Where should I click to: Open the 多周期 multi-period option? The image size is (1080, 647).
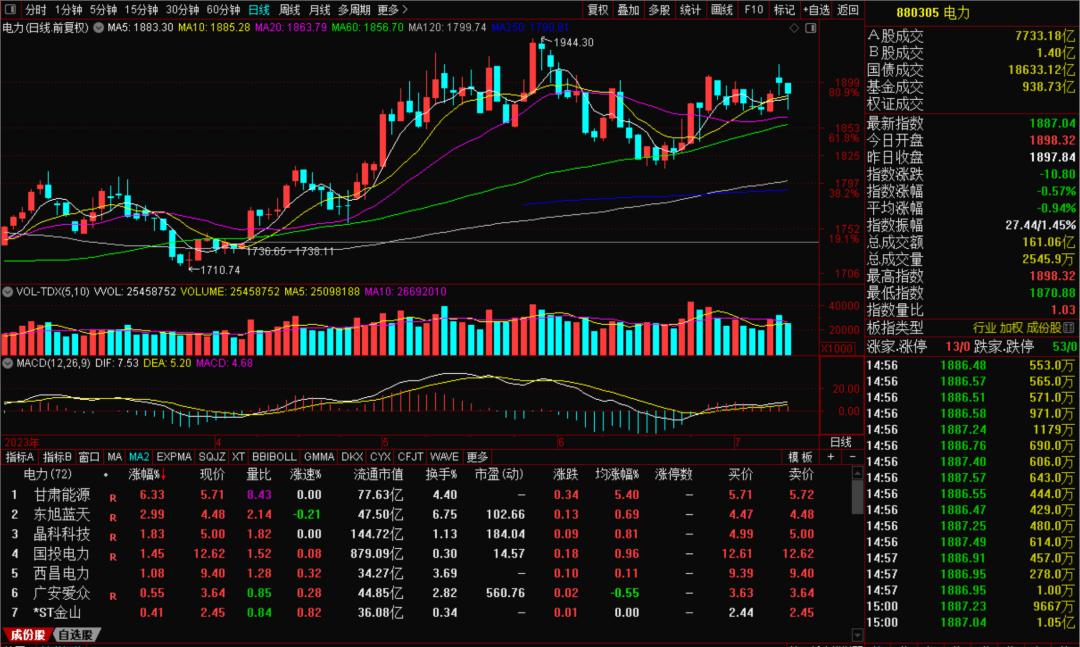point(355,10)
